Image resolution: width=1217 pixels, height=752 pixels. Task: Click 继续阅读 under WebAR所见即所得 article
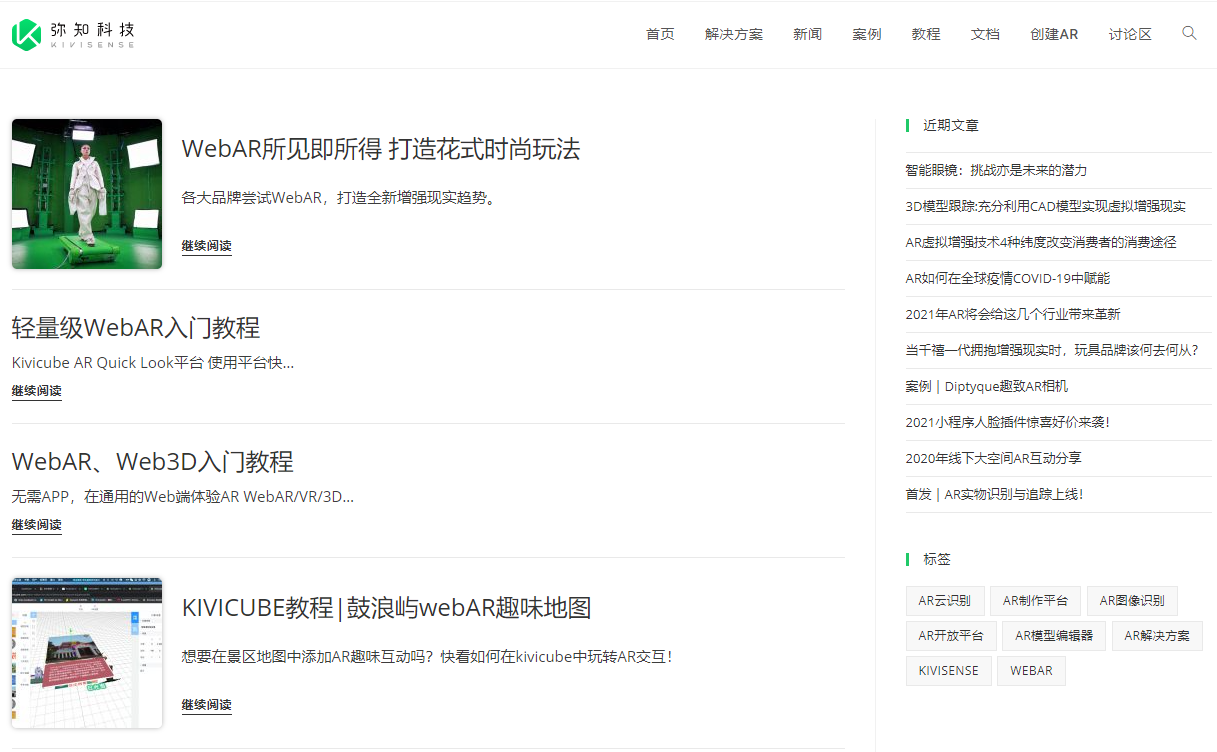pos(207,246)
